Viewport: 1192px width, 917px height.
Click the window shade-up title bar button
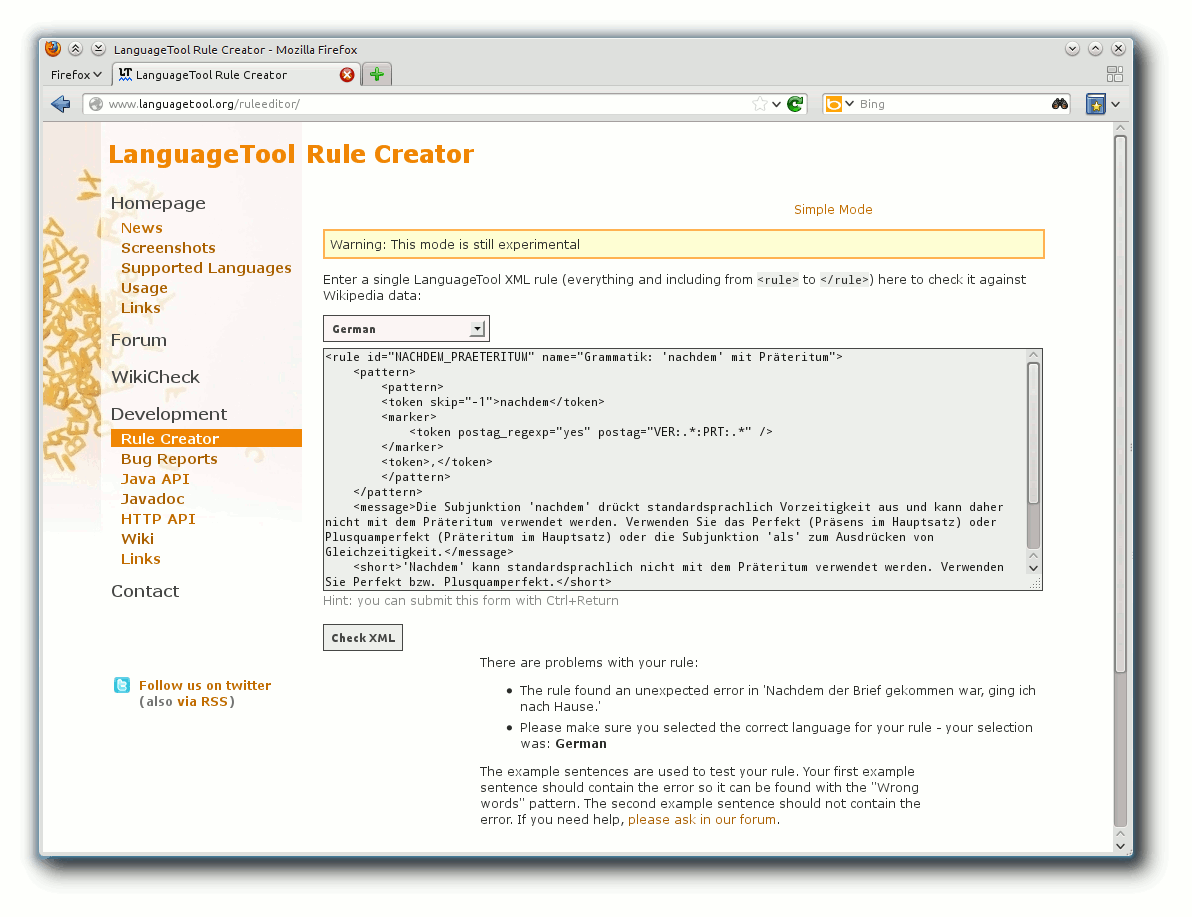click(x=75, y=49)
